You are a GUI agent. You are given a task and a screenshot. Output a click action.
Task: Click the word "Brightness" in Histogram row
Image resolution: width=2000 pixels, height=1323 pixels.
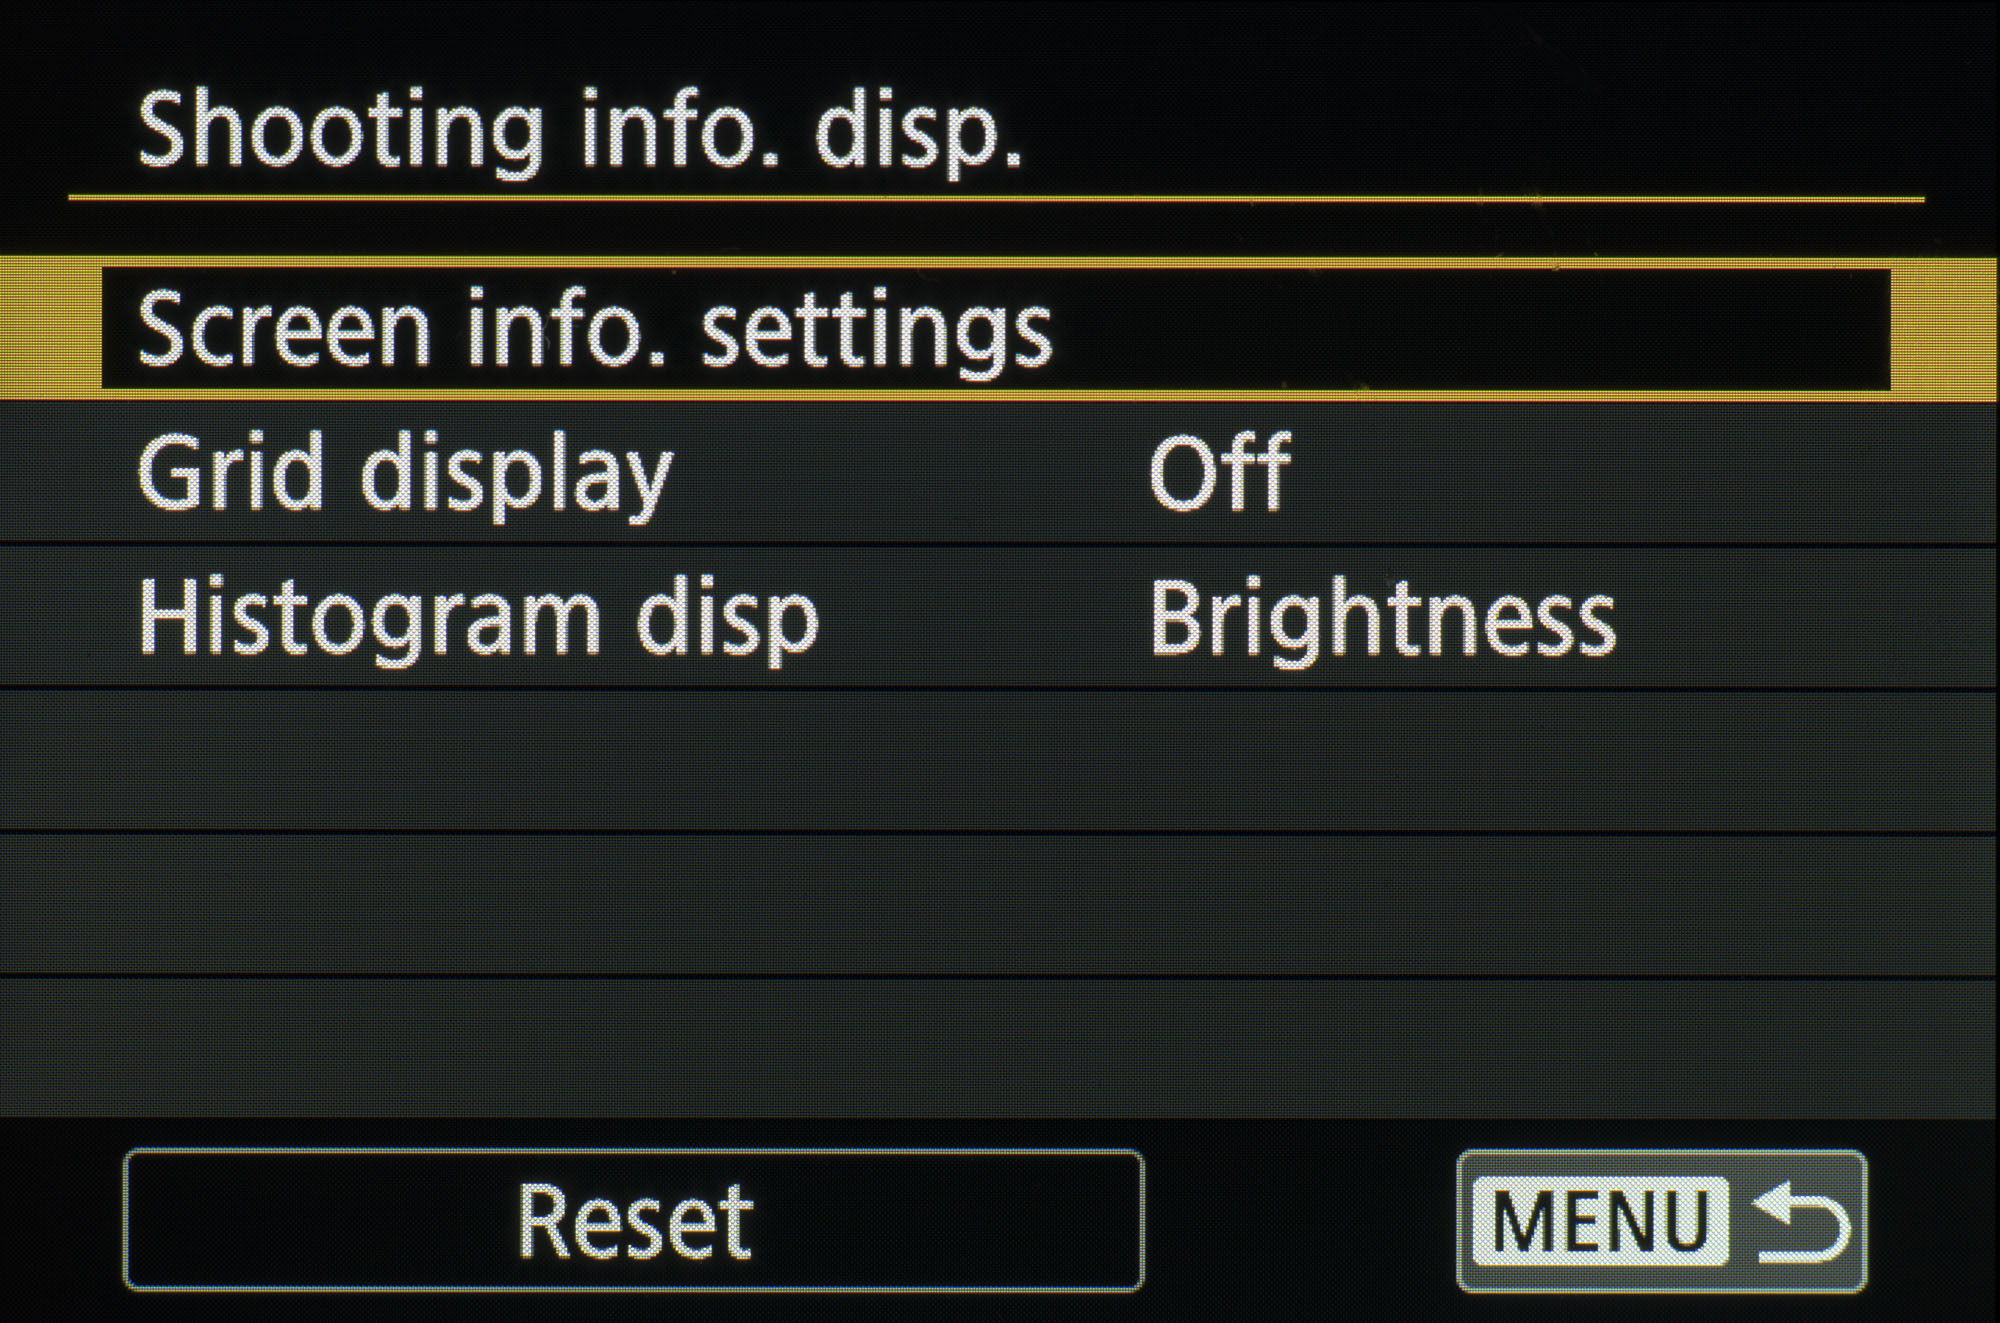1382,618
